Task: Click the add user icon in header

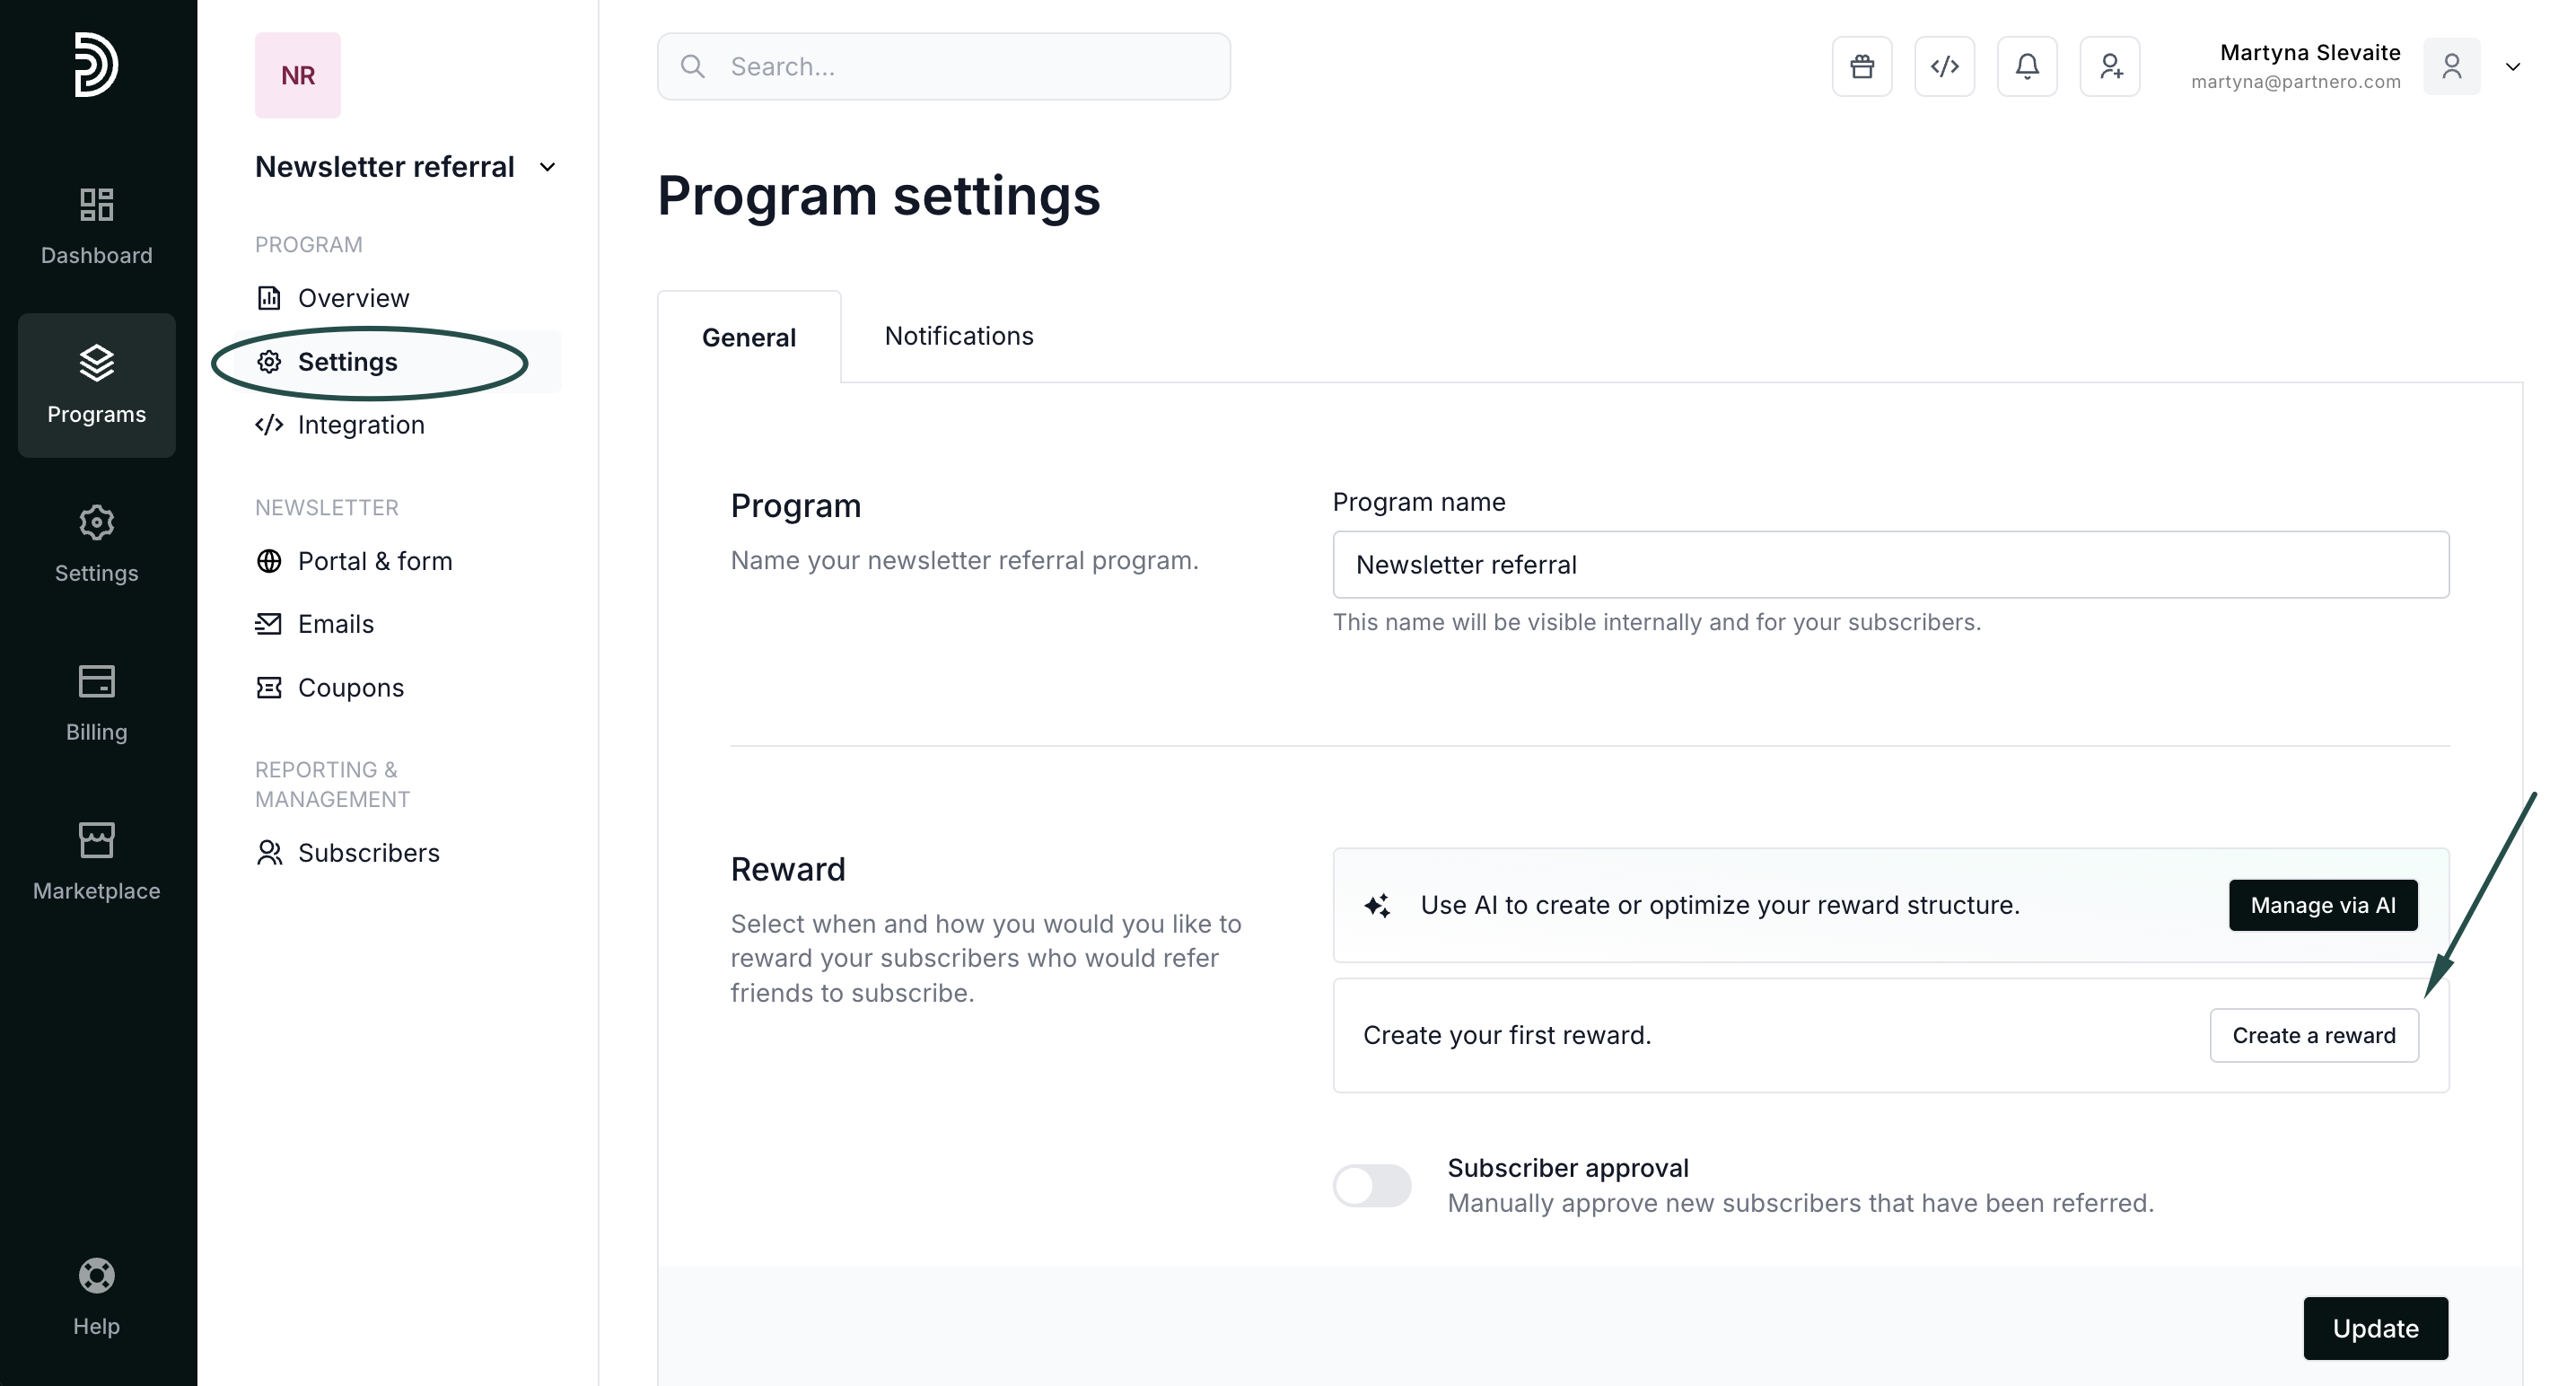Action: pos(2109,66)
